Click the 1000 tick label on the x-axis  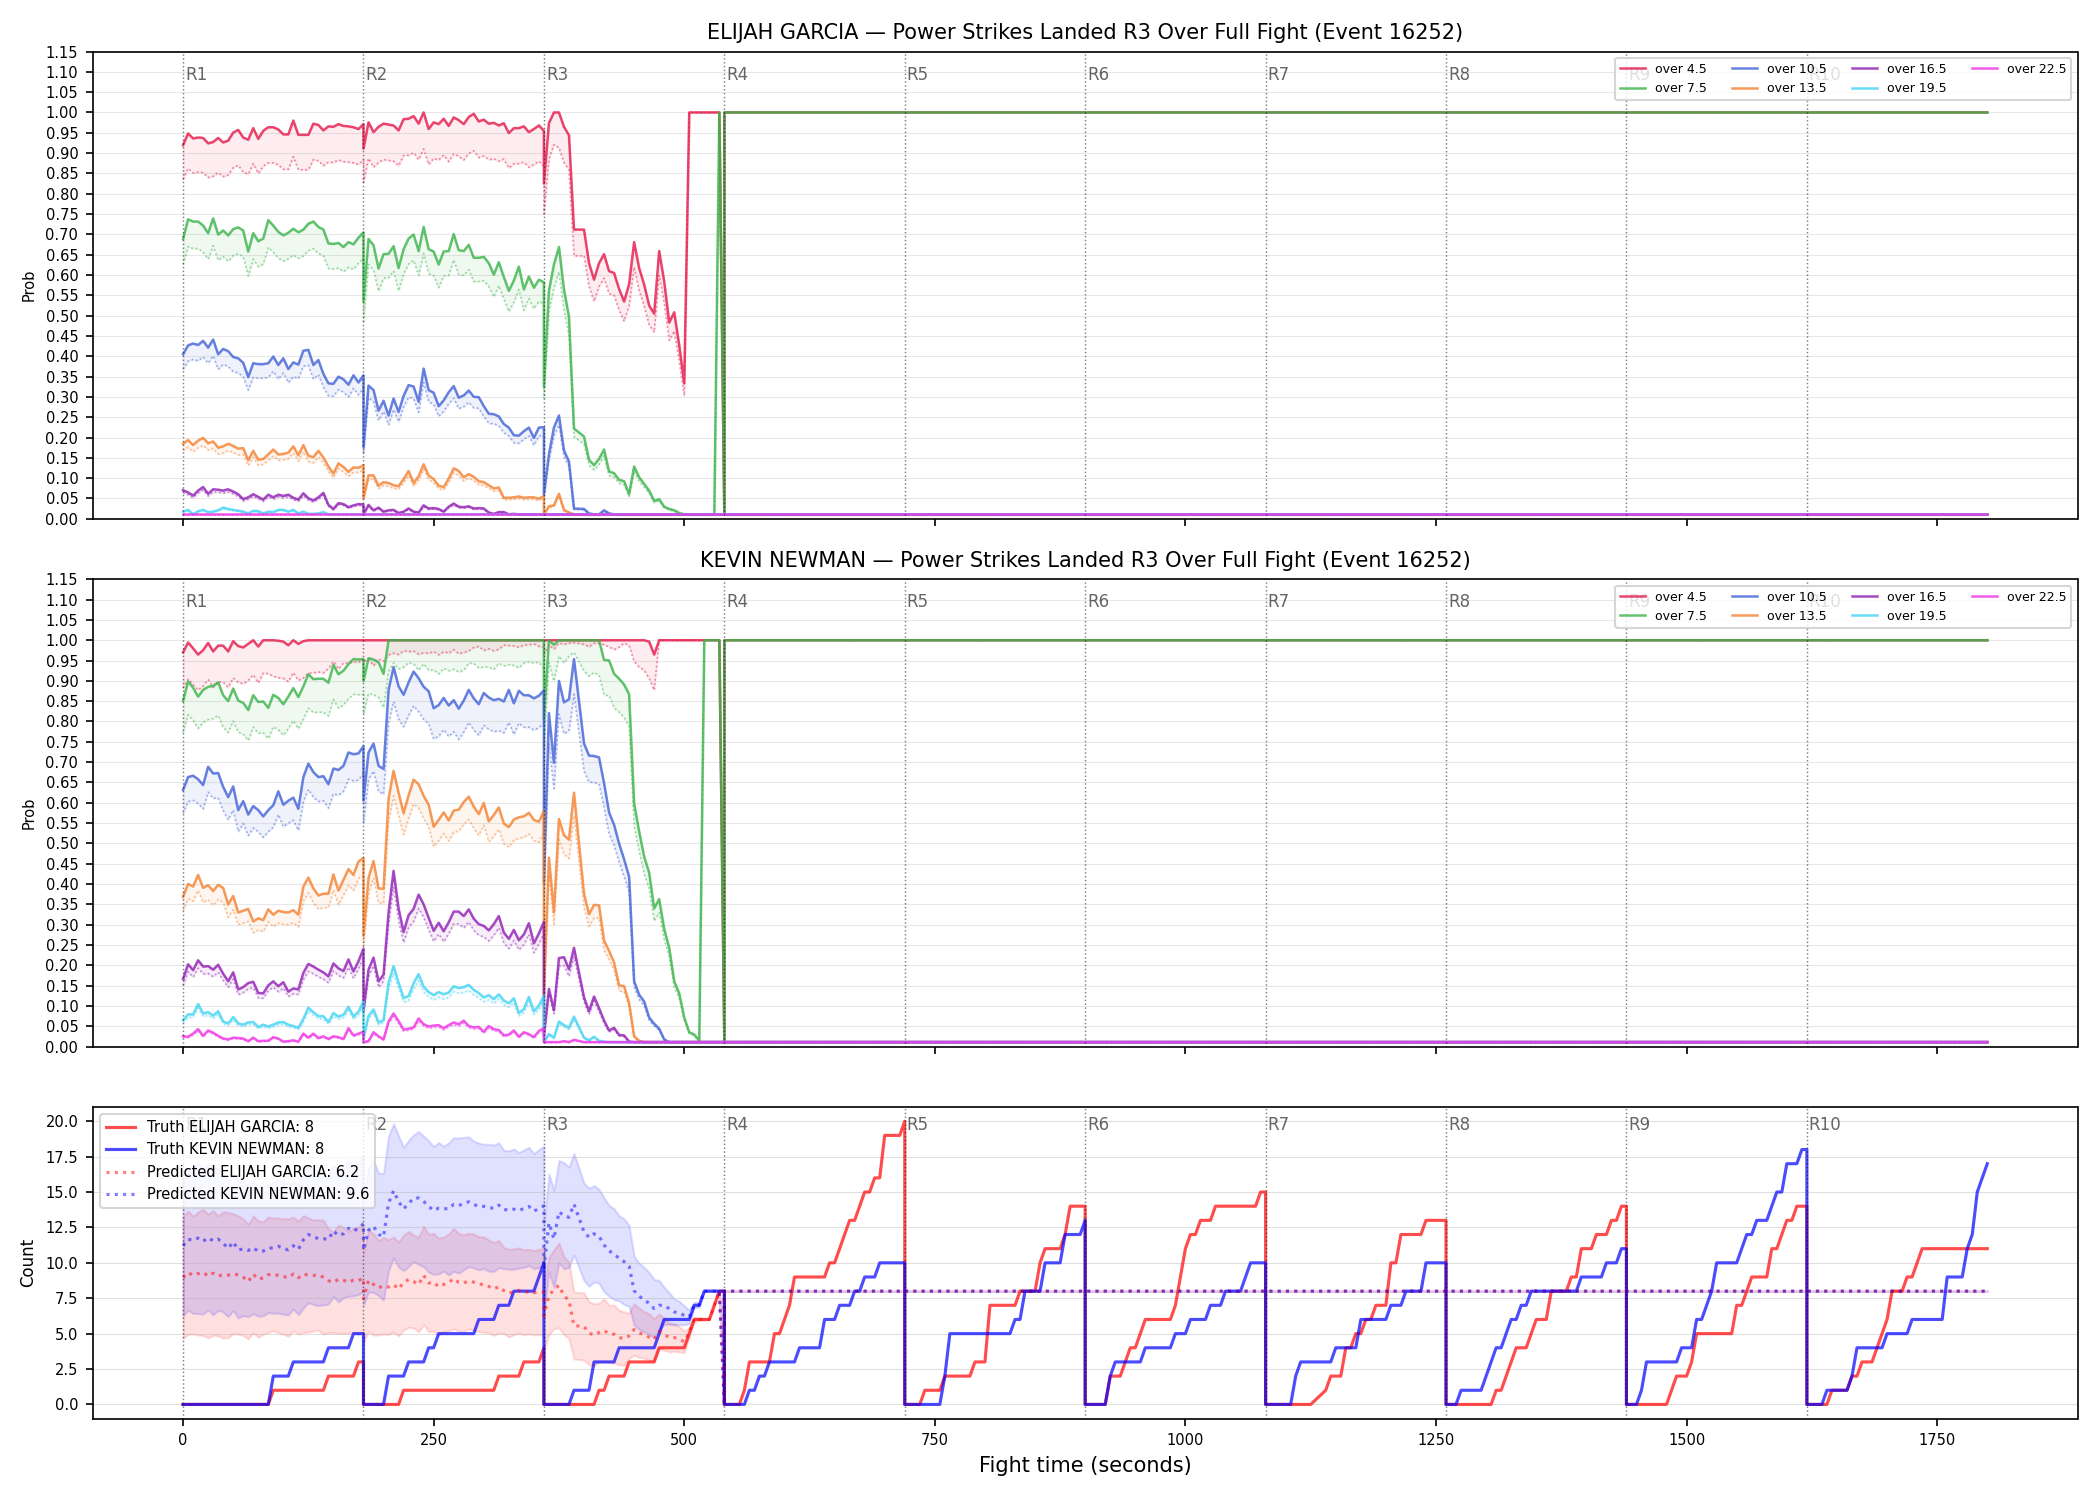coord(1185,1440)
